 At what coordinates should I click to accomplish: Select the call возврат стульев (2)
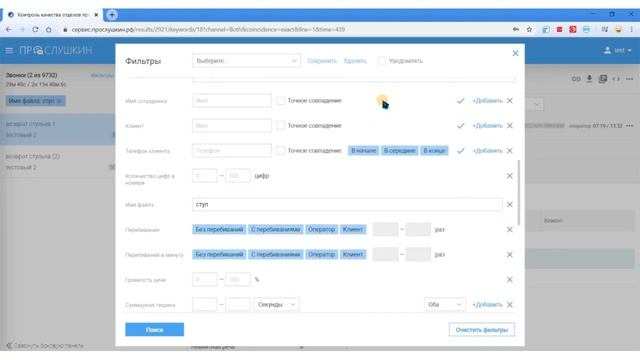[x=58, y=162]
